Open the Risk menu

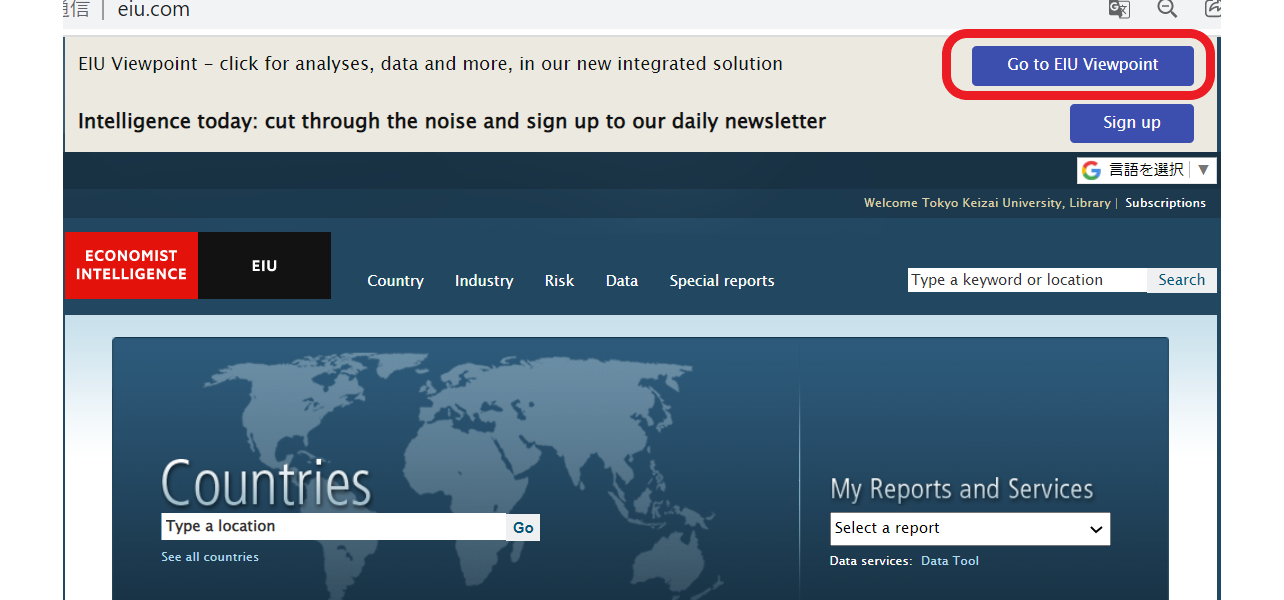(559, 281)
